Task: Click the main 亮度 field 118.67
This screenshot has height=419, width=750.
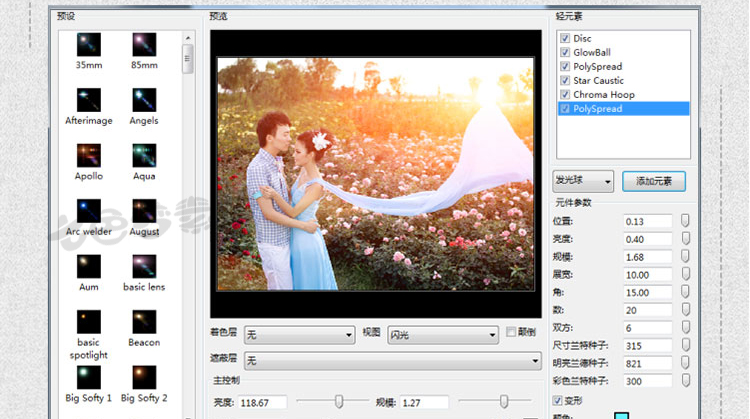Action: 263,403
